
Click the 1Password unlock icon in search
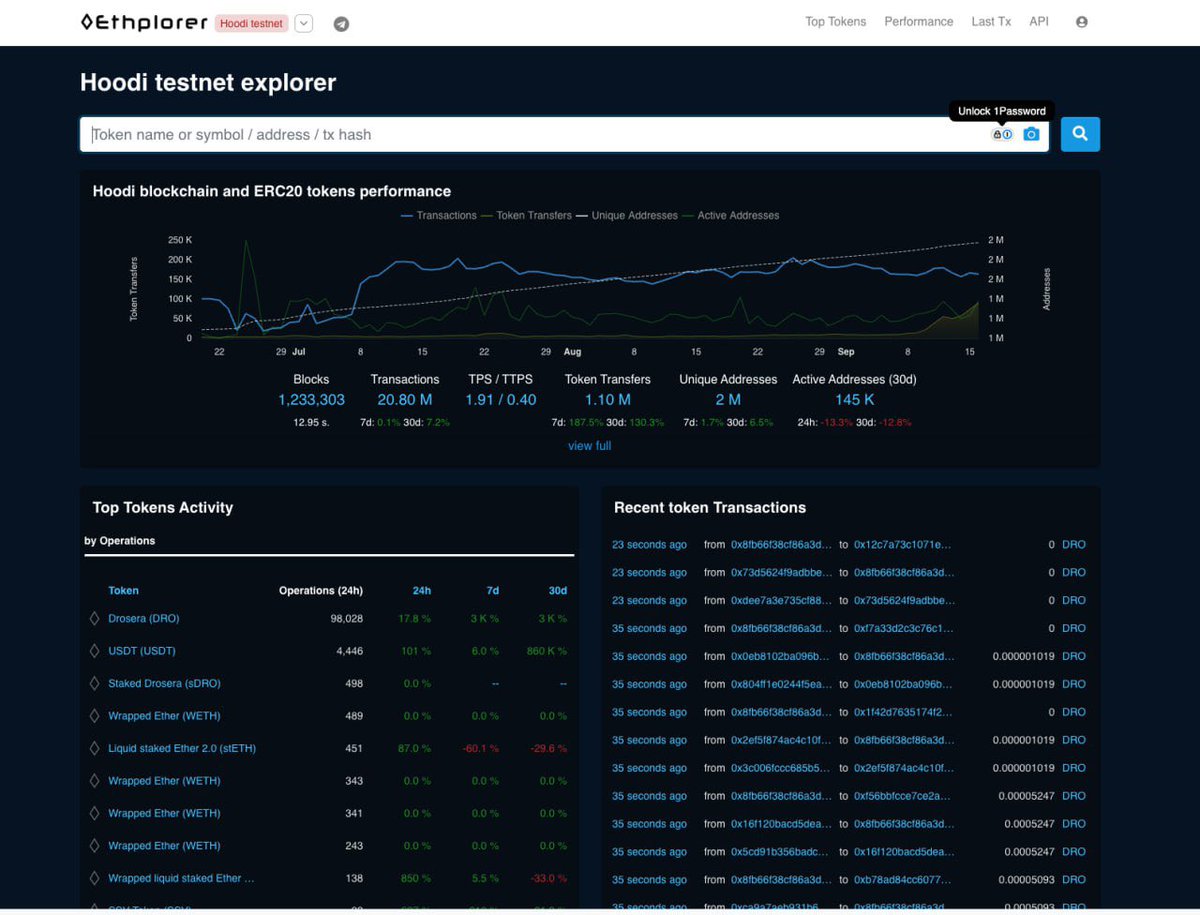[1002, 134]
